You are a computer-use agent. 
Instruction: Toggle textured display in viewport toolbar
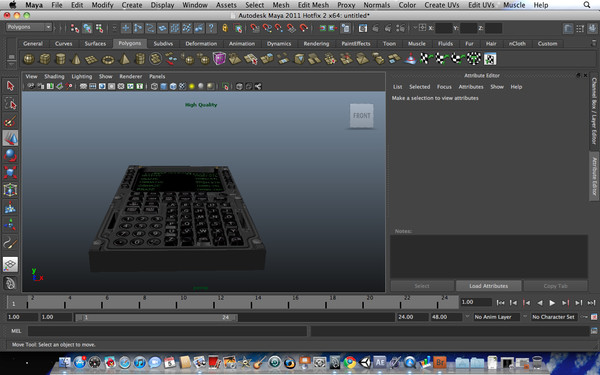click(182, 86)
